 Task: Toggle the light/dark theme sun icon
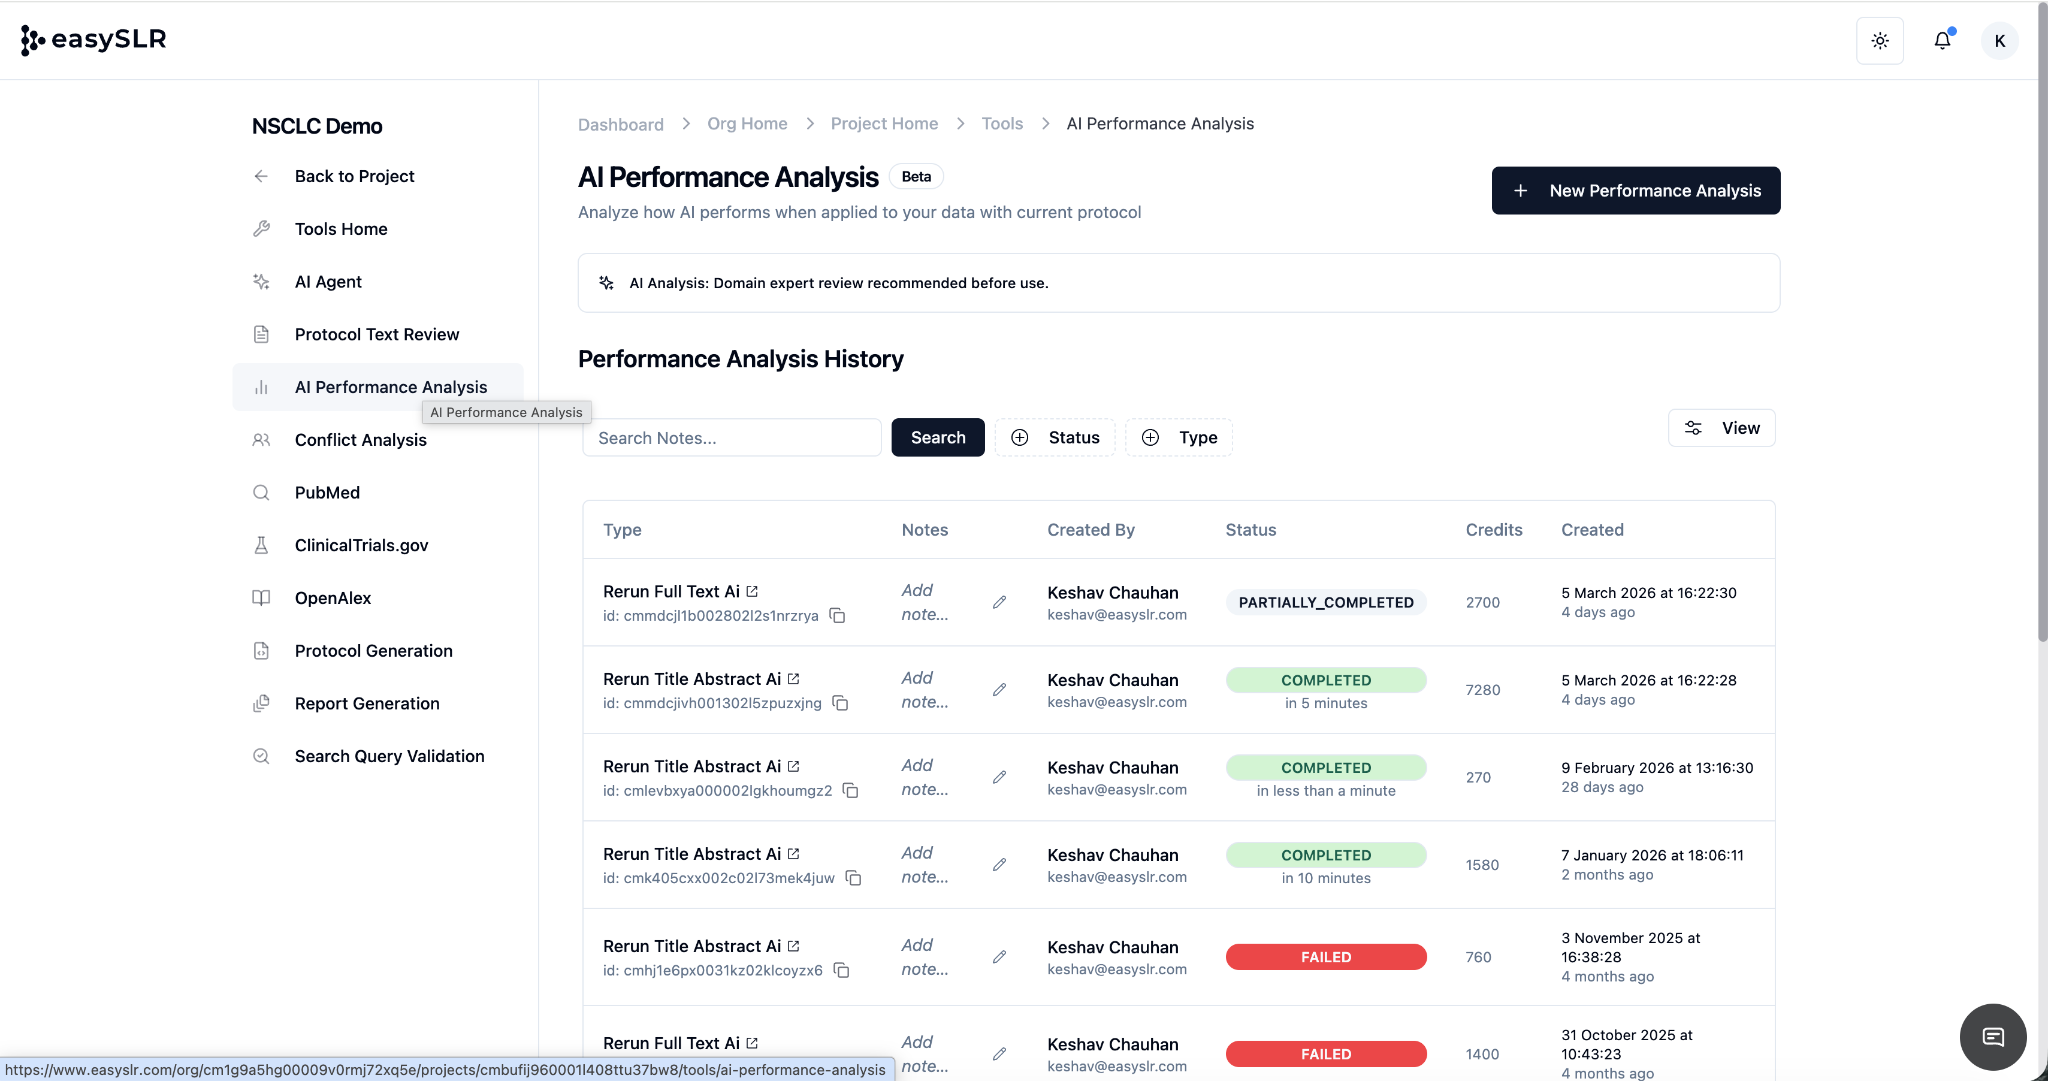click(x=1880, y=41)
